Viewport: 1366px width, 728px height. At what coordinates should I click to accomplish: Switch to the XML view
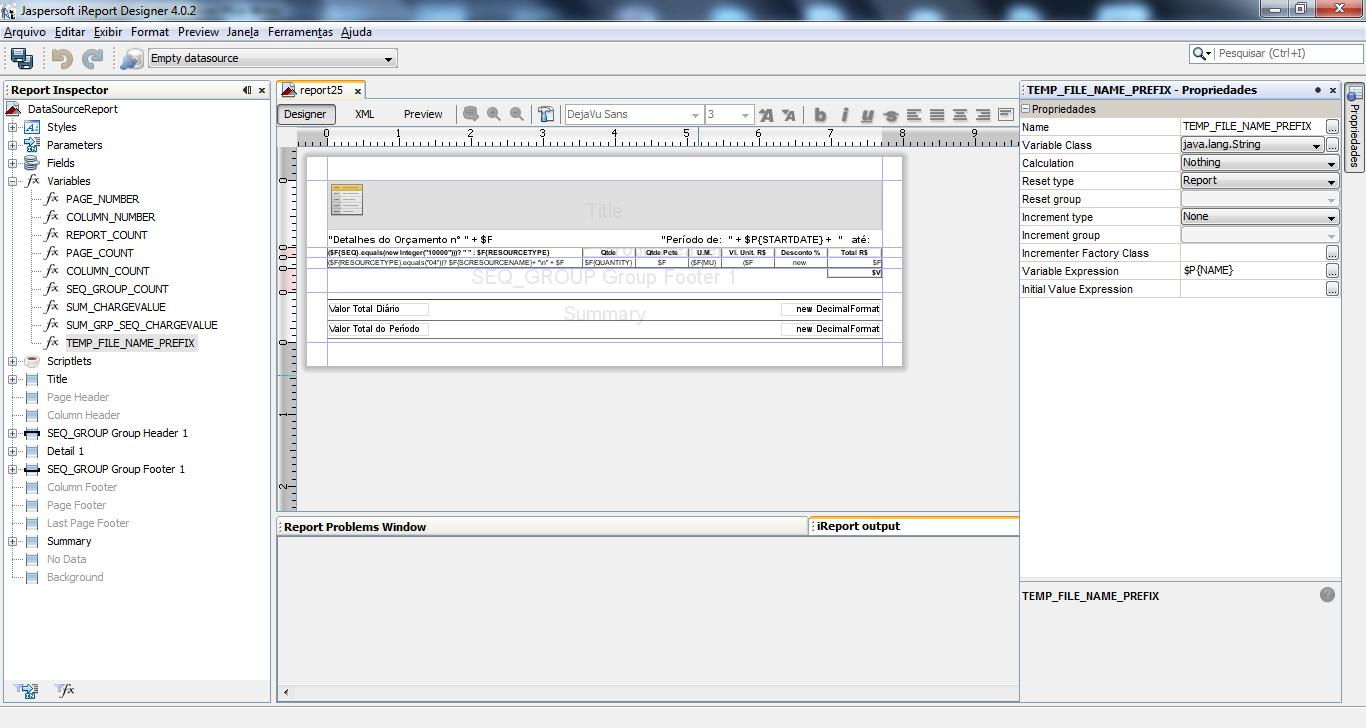coord(364,114)
